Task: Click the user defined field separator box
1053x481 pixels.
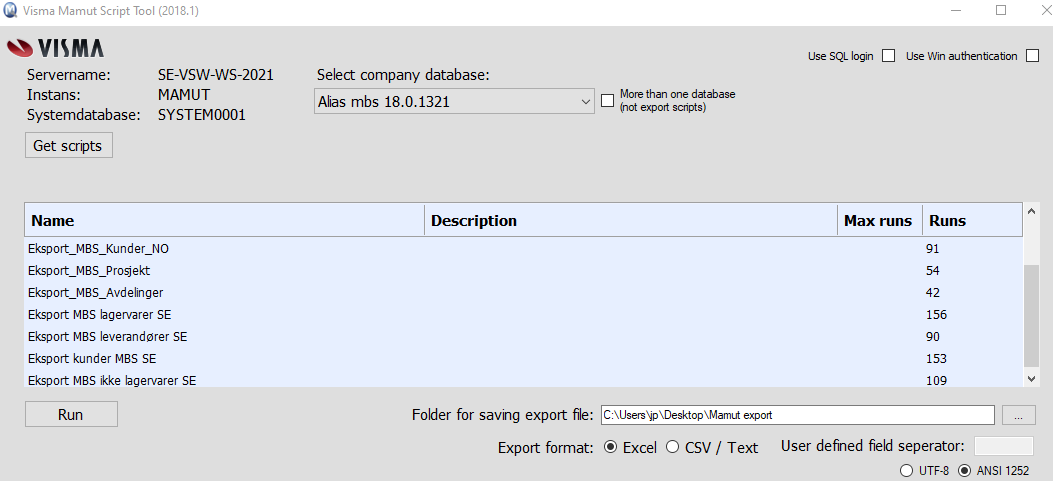Action: 1003,446
